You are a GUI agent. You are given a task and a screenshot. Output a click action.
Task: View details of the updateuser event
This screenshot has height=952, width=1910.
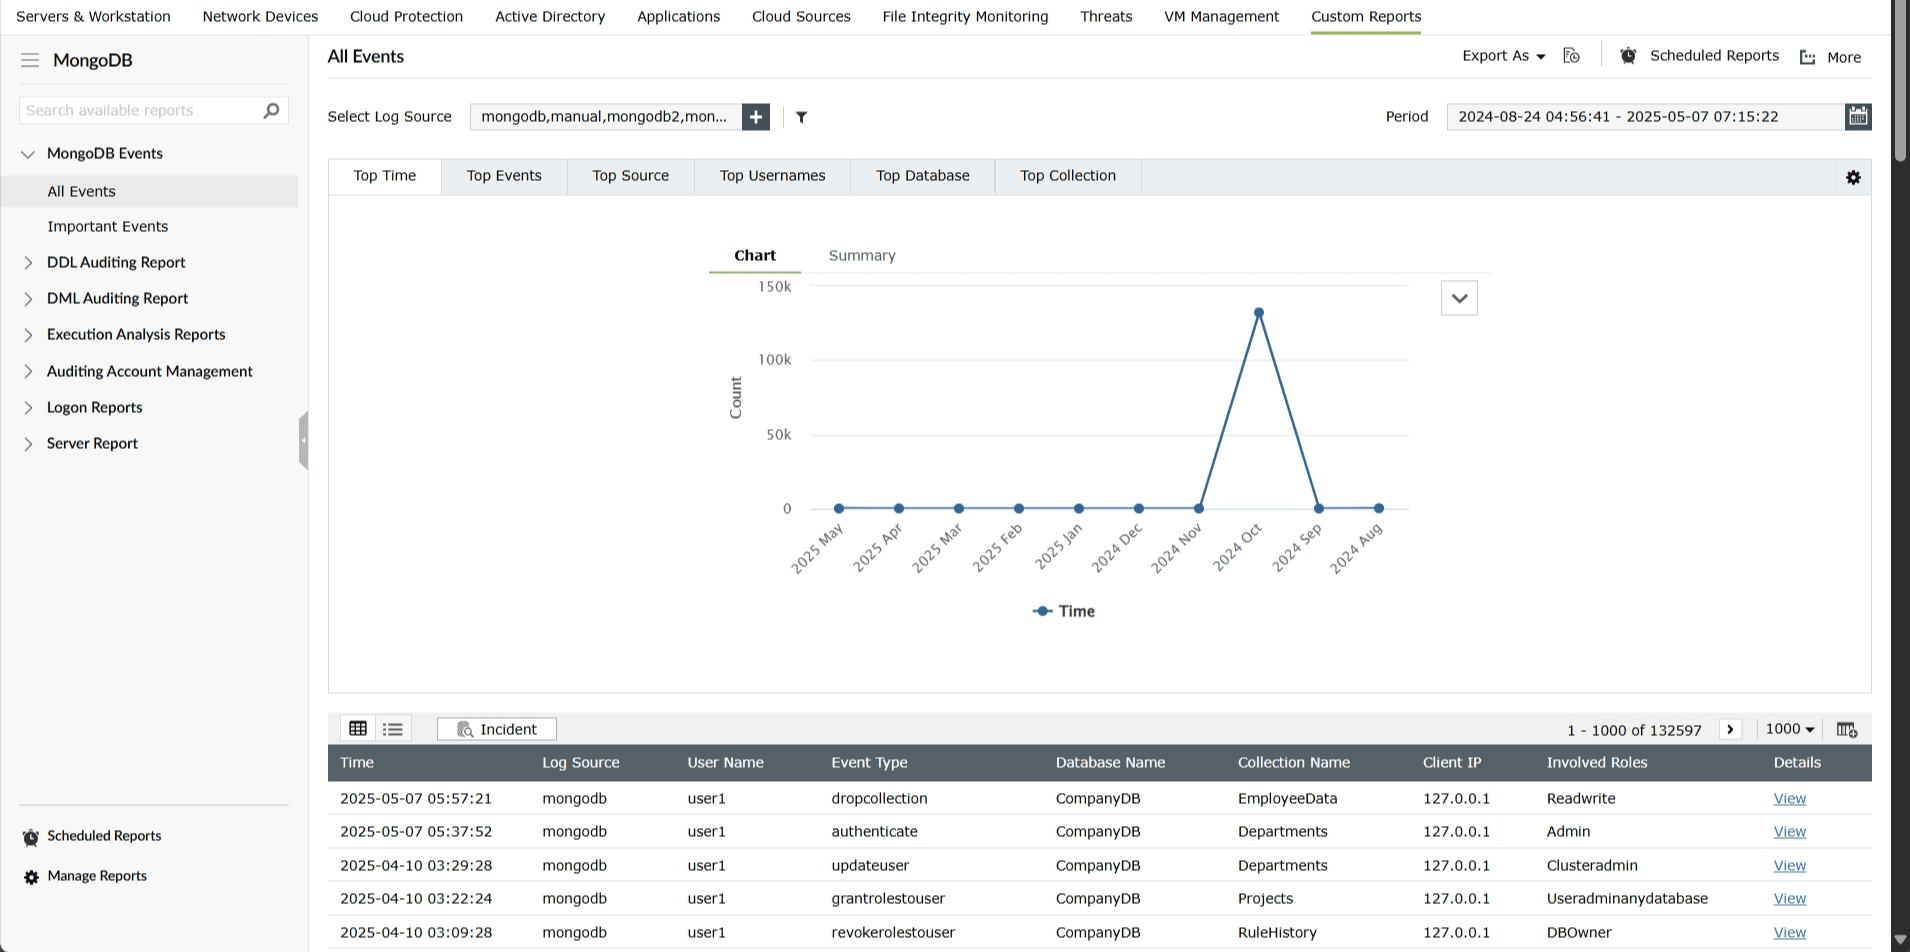tap(1789, 865)
